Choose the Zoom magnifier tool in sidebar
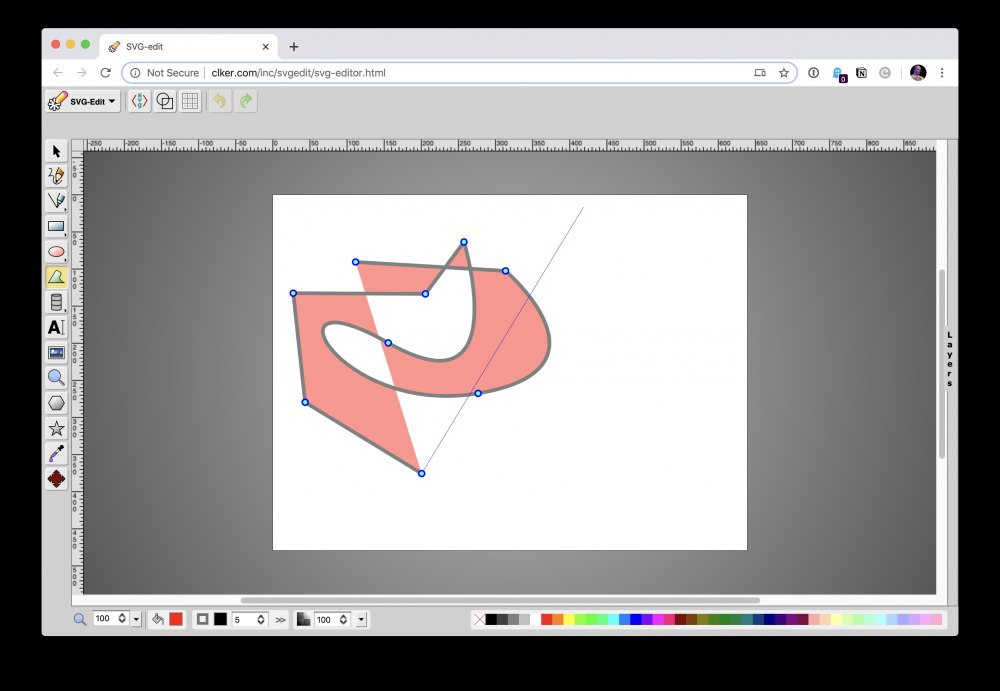1000x691 pixels. pos(56,378)
